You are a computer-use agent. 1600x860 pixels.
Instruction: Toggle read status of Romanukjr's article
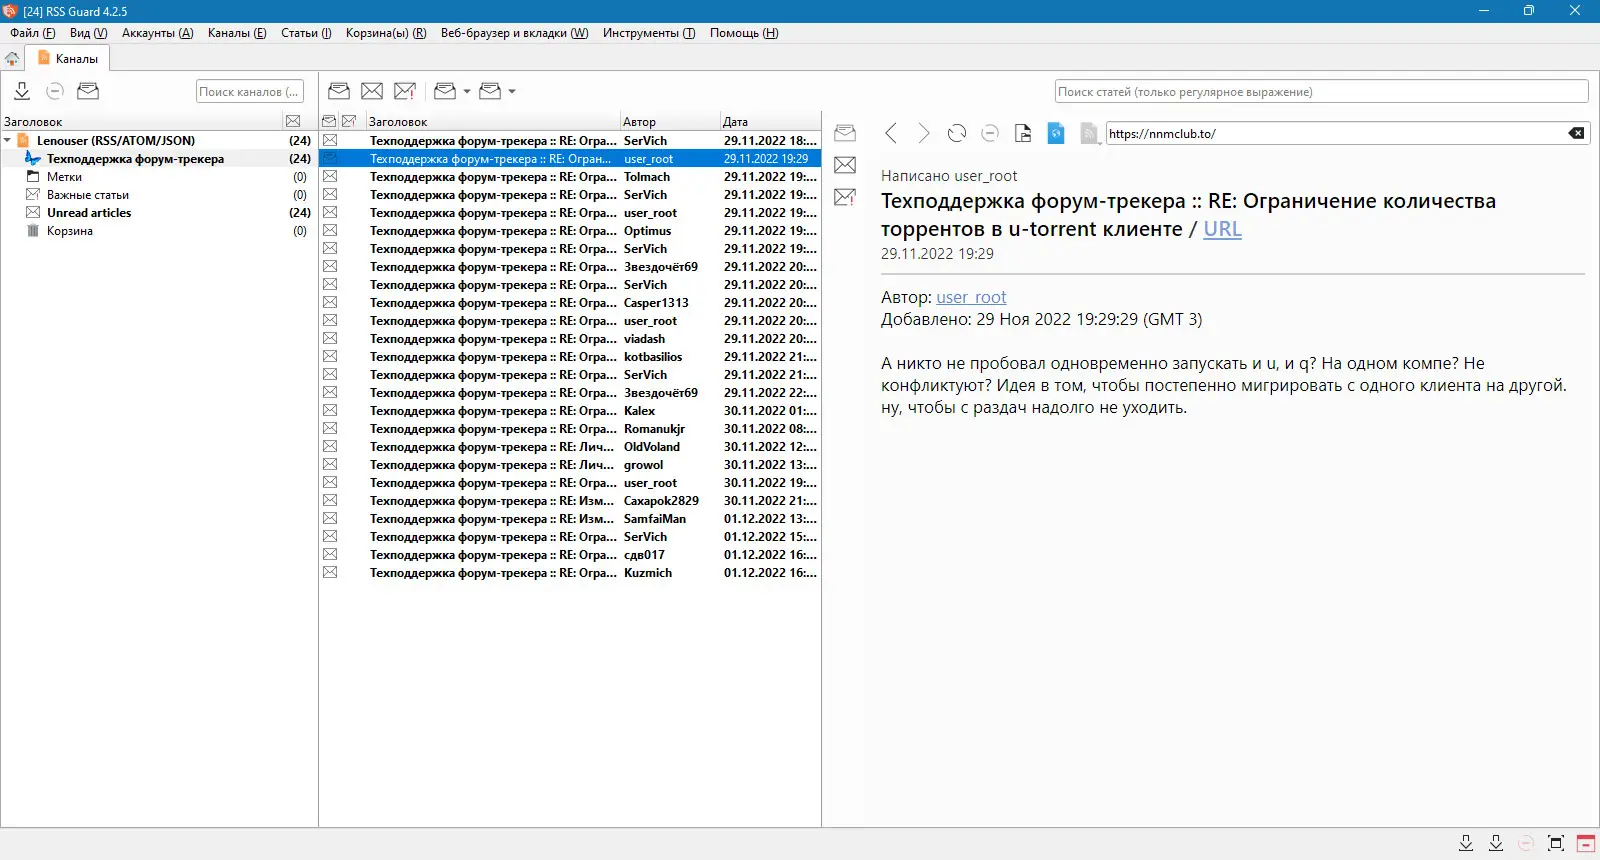tap(330, 429)
